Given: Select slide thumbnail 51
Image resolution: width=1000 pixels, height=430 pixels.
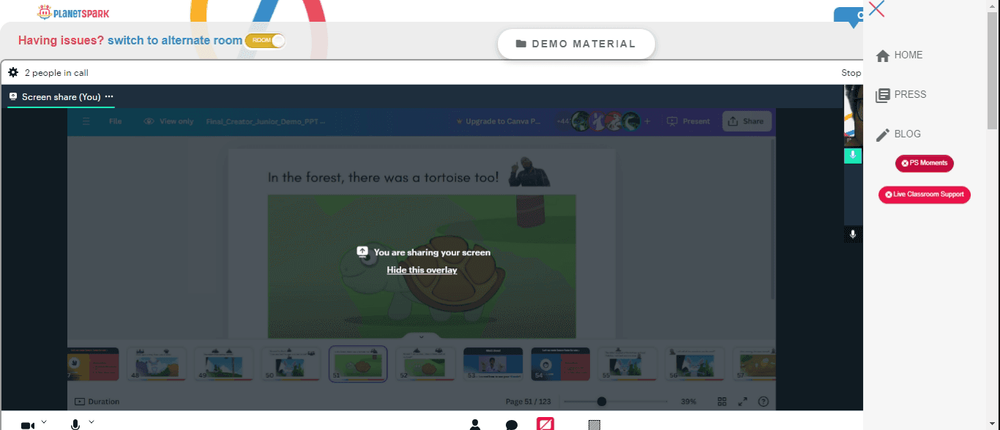Looking at the screenshot, I should coord(358,364).
